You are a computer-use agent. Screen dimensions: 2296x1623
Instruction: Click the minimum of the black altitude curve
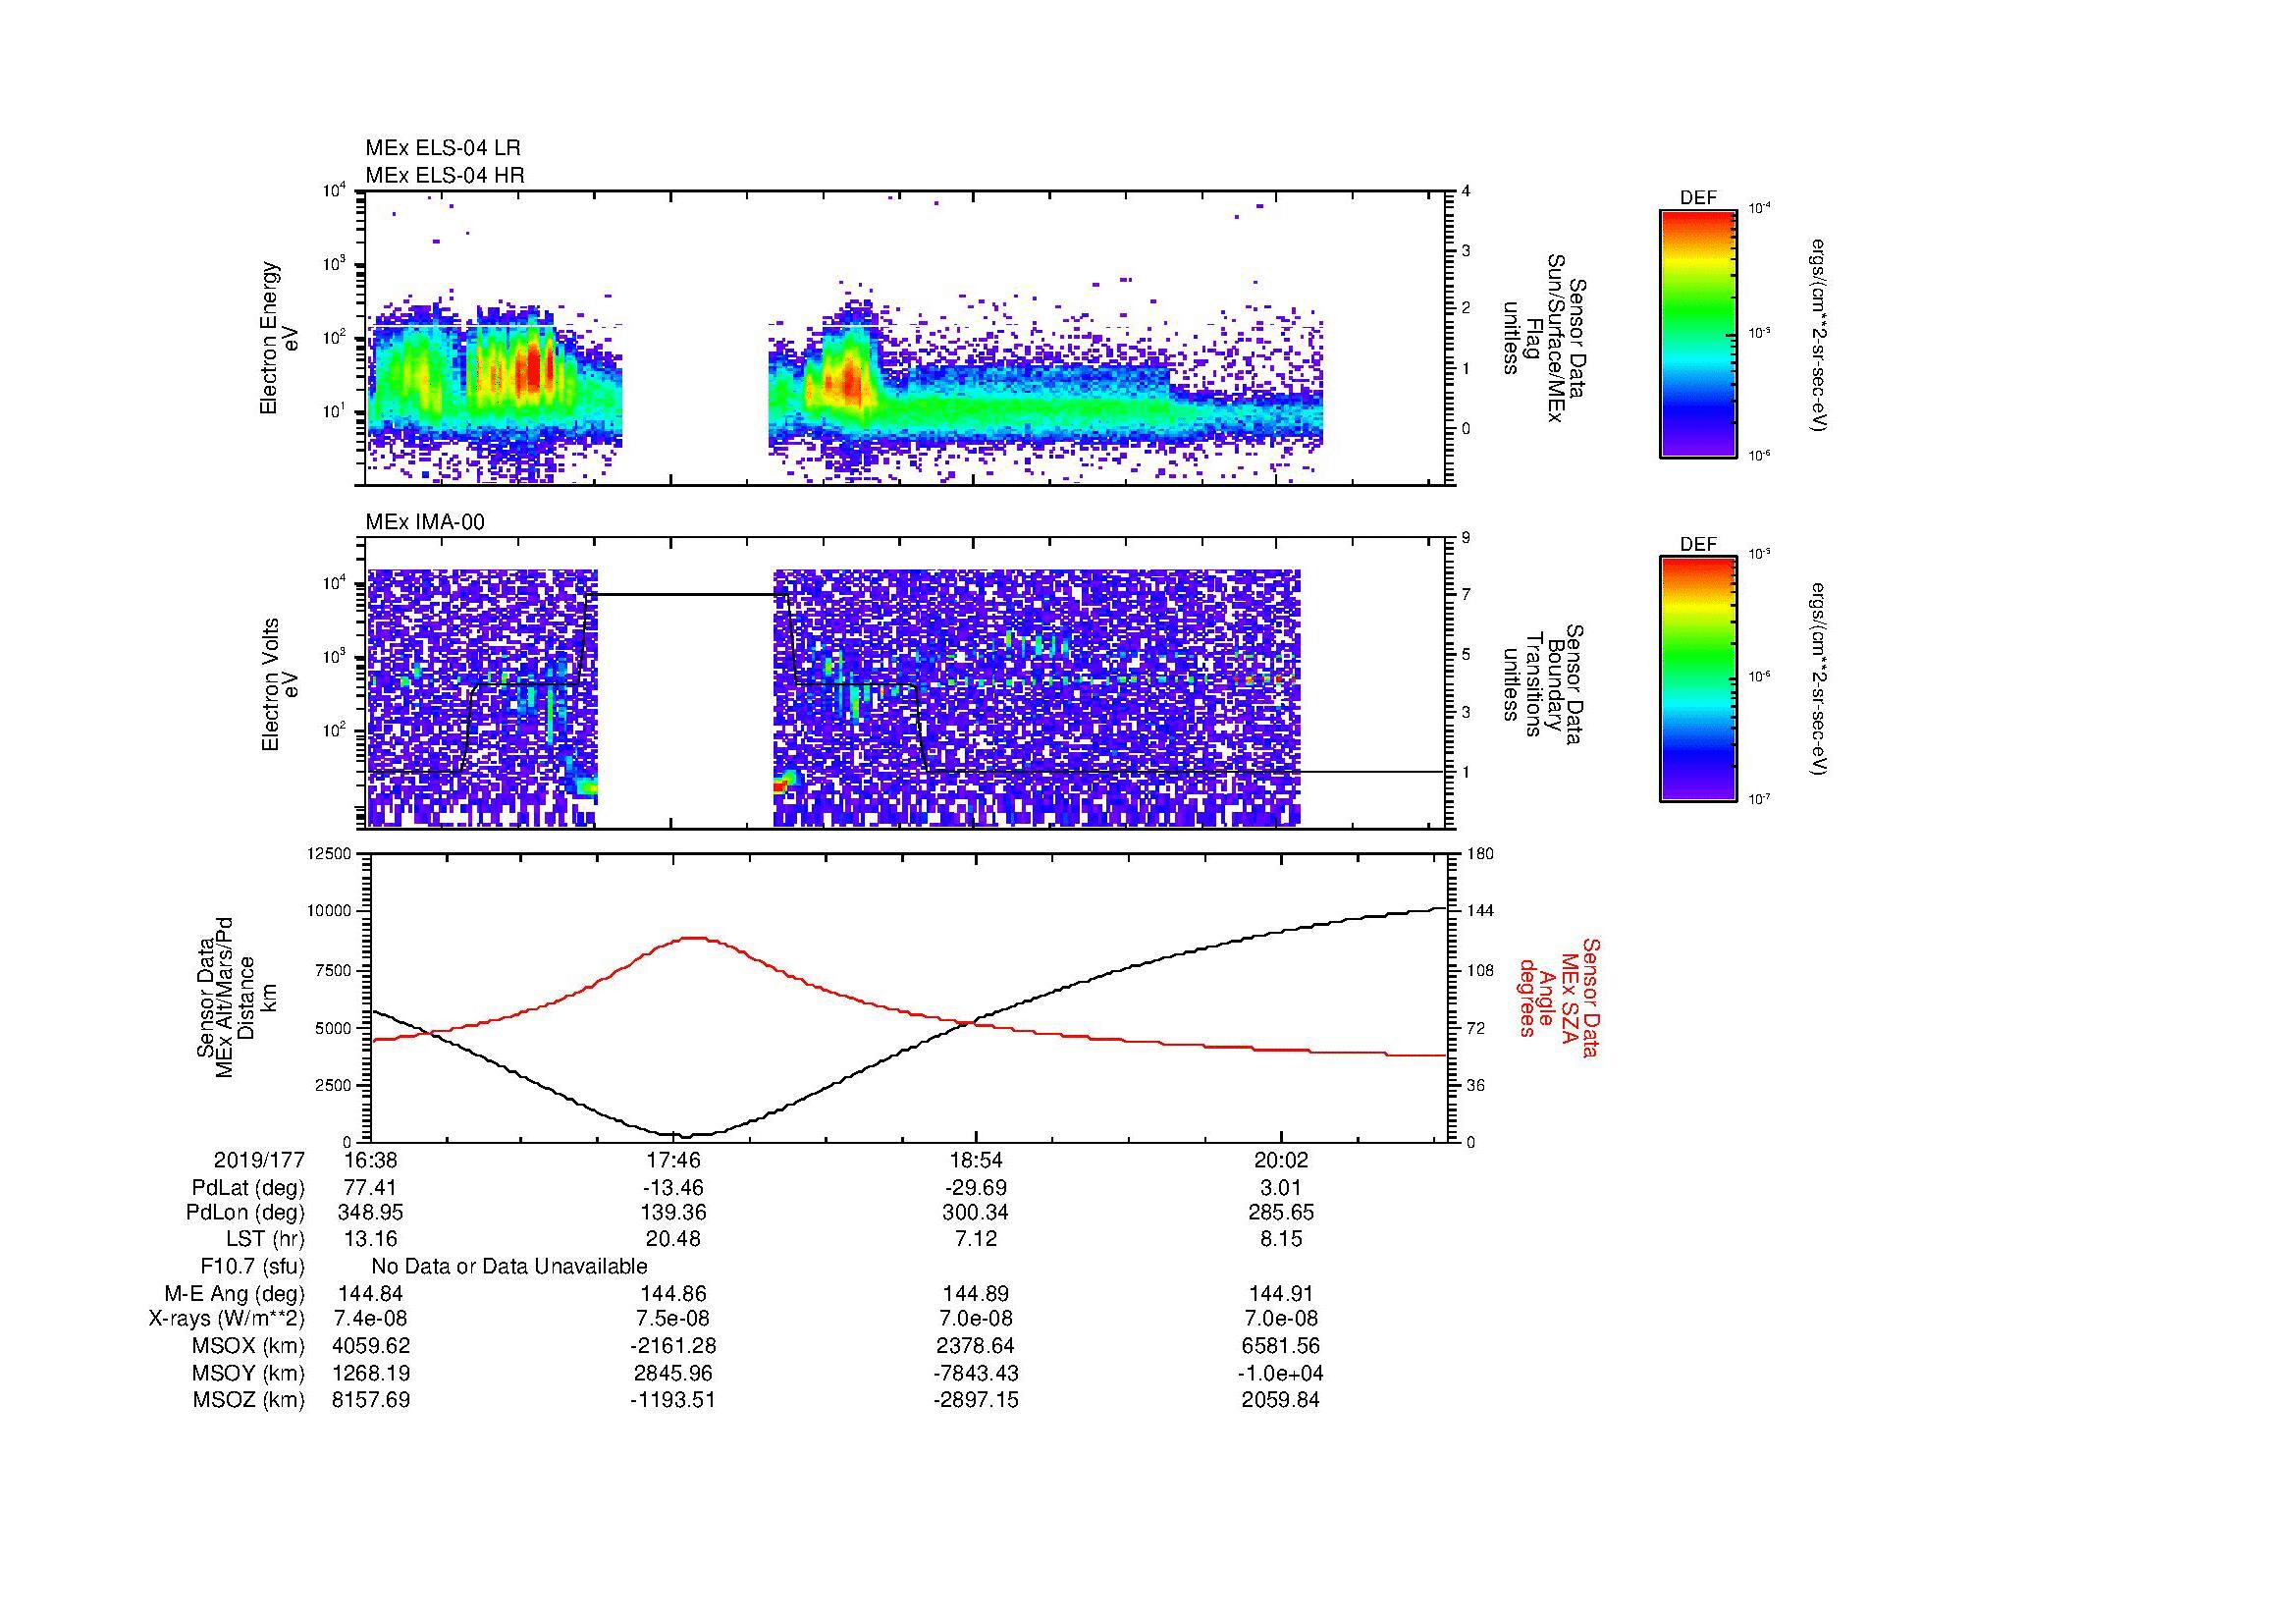686,1136
